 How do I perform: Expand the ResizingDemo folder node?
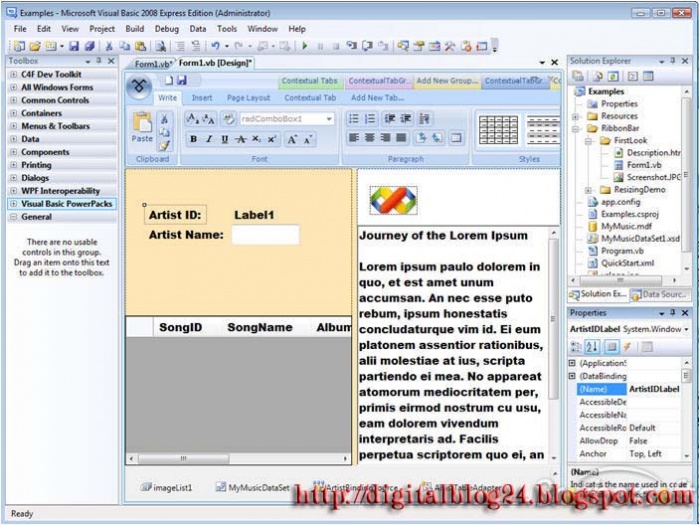588,190
